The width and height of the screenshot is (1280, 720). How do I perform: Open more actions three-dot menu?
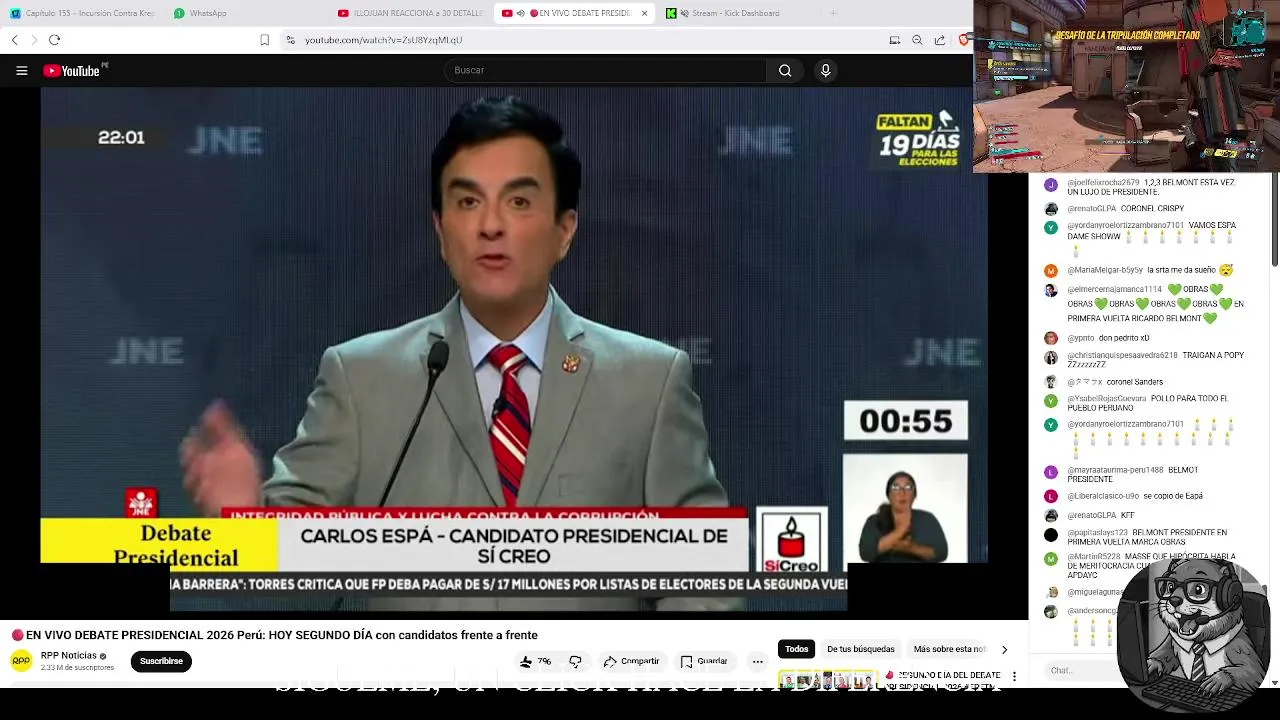click(757, 661)
